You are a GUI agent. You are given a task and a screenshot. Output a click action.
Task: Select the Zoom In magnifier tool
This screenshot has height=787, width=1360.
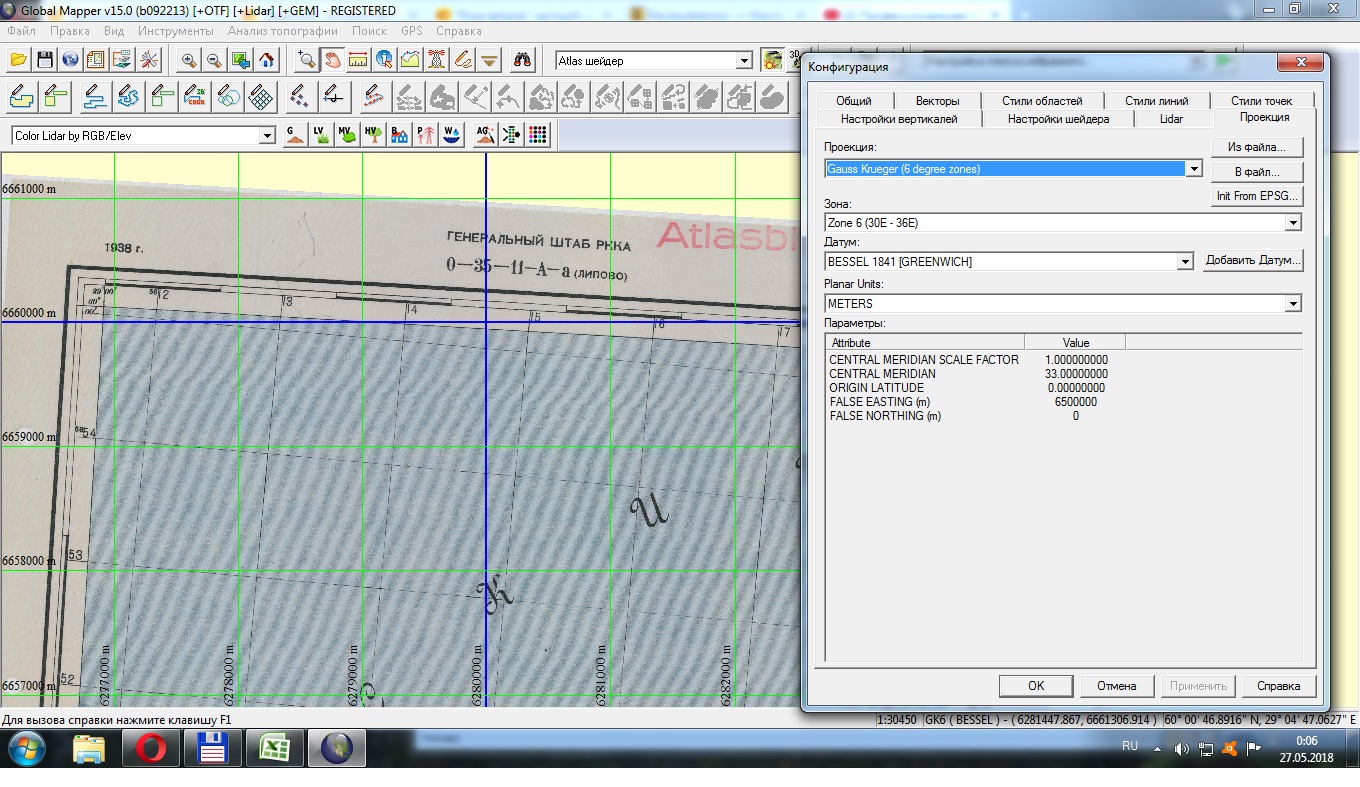[189, 60]
